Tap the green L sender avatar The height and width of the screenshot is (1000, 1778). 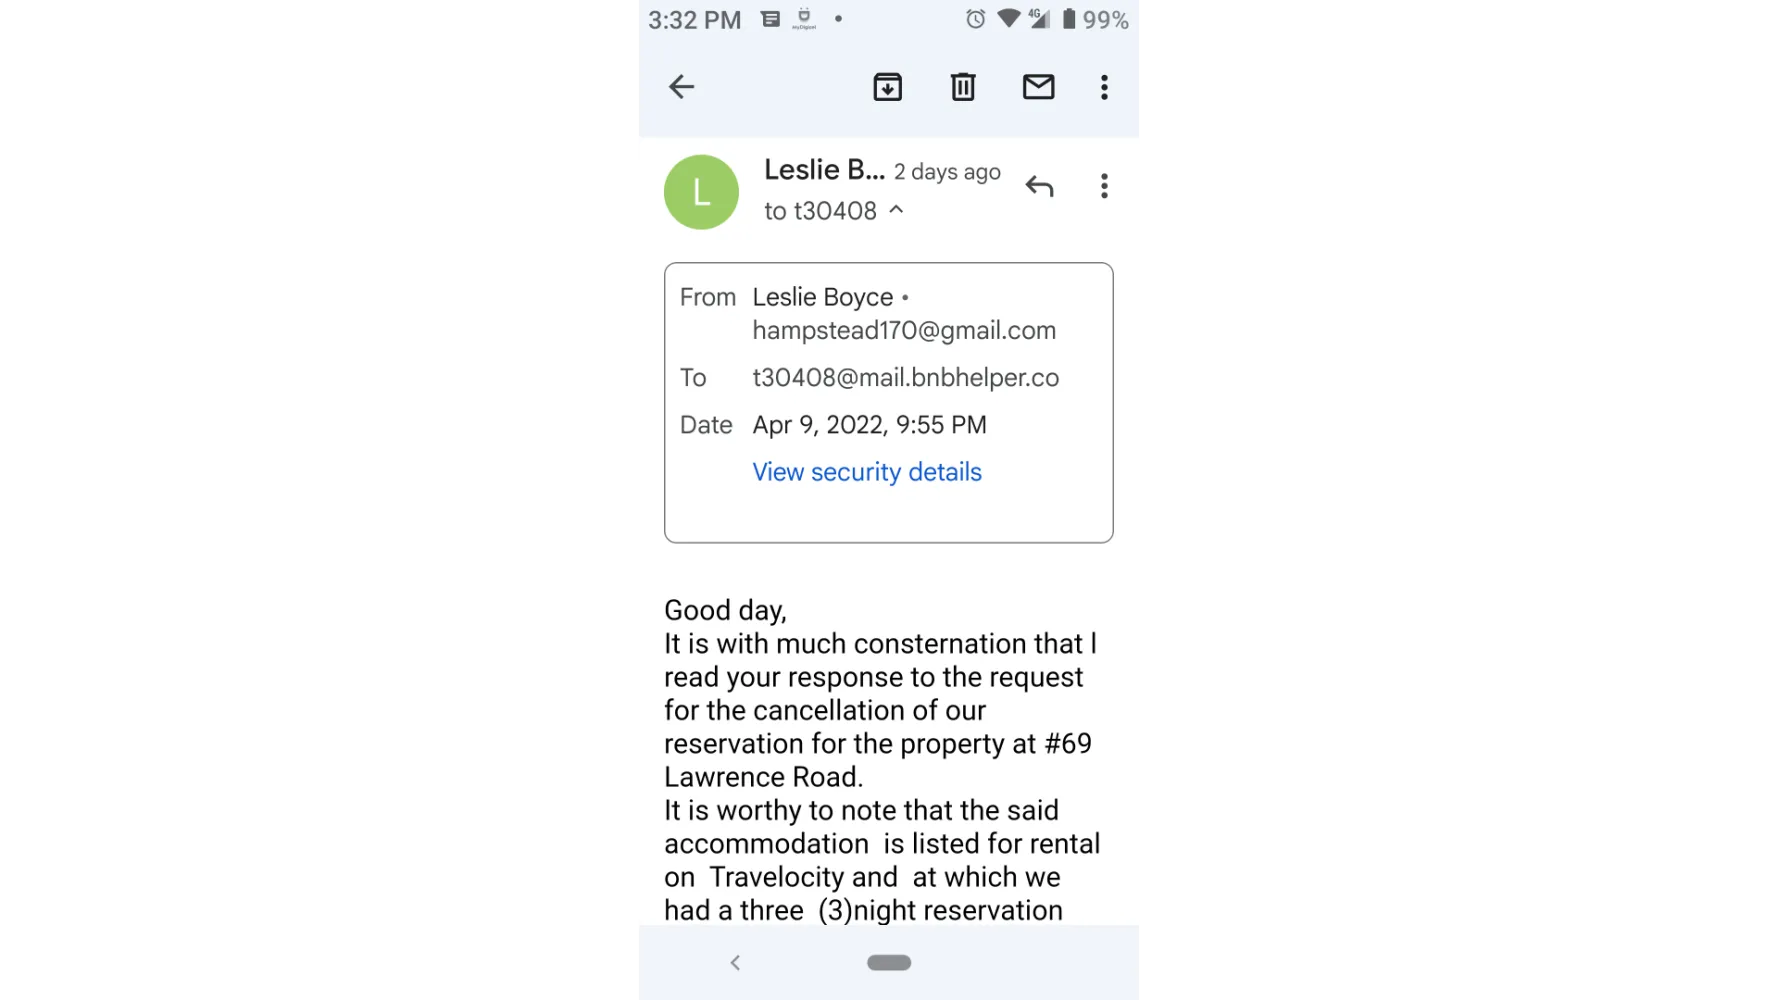[x=701, y=192]
